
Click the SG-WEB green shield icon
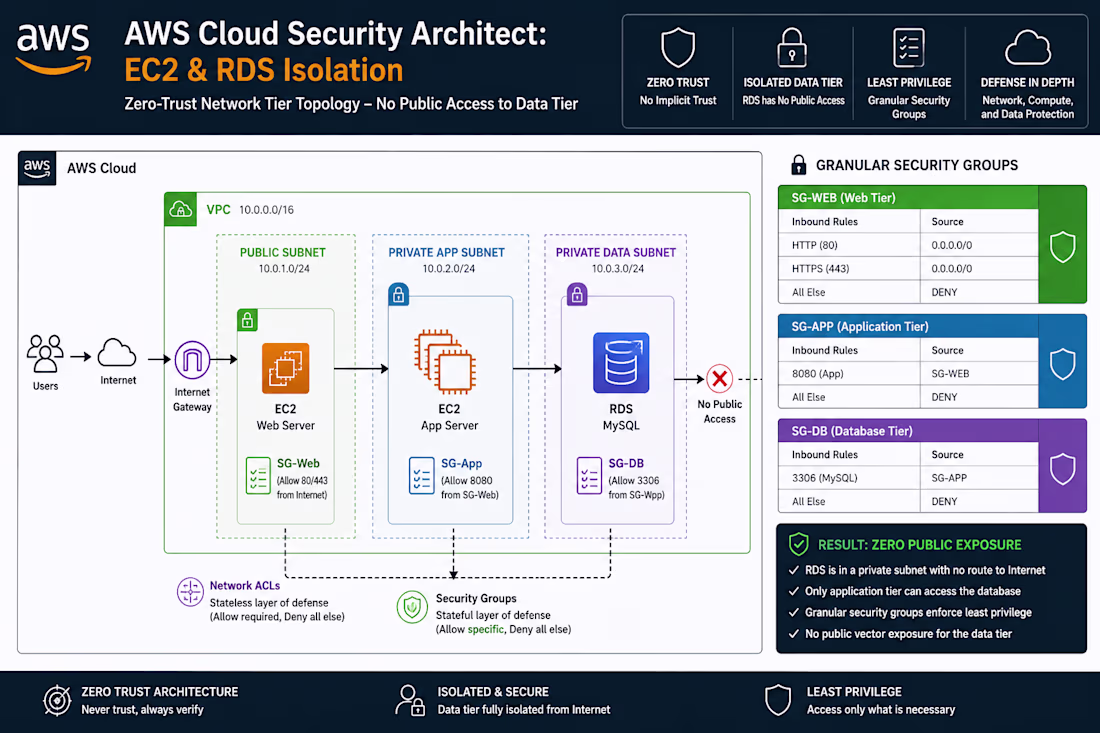tap(1062, 247)
